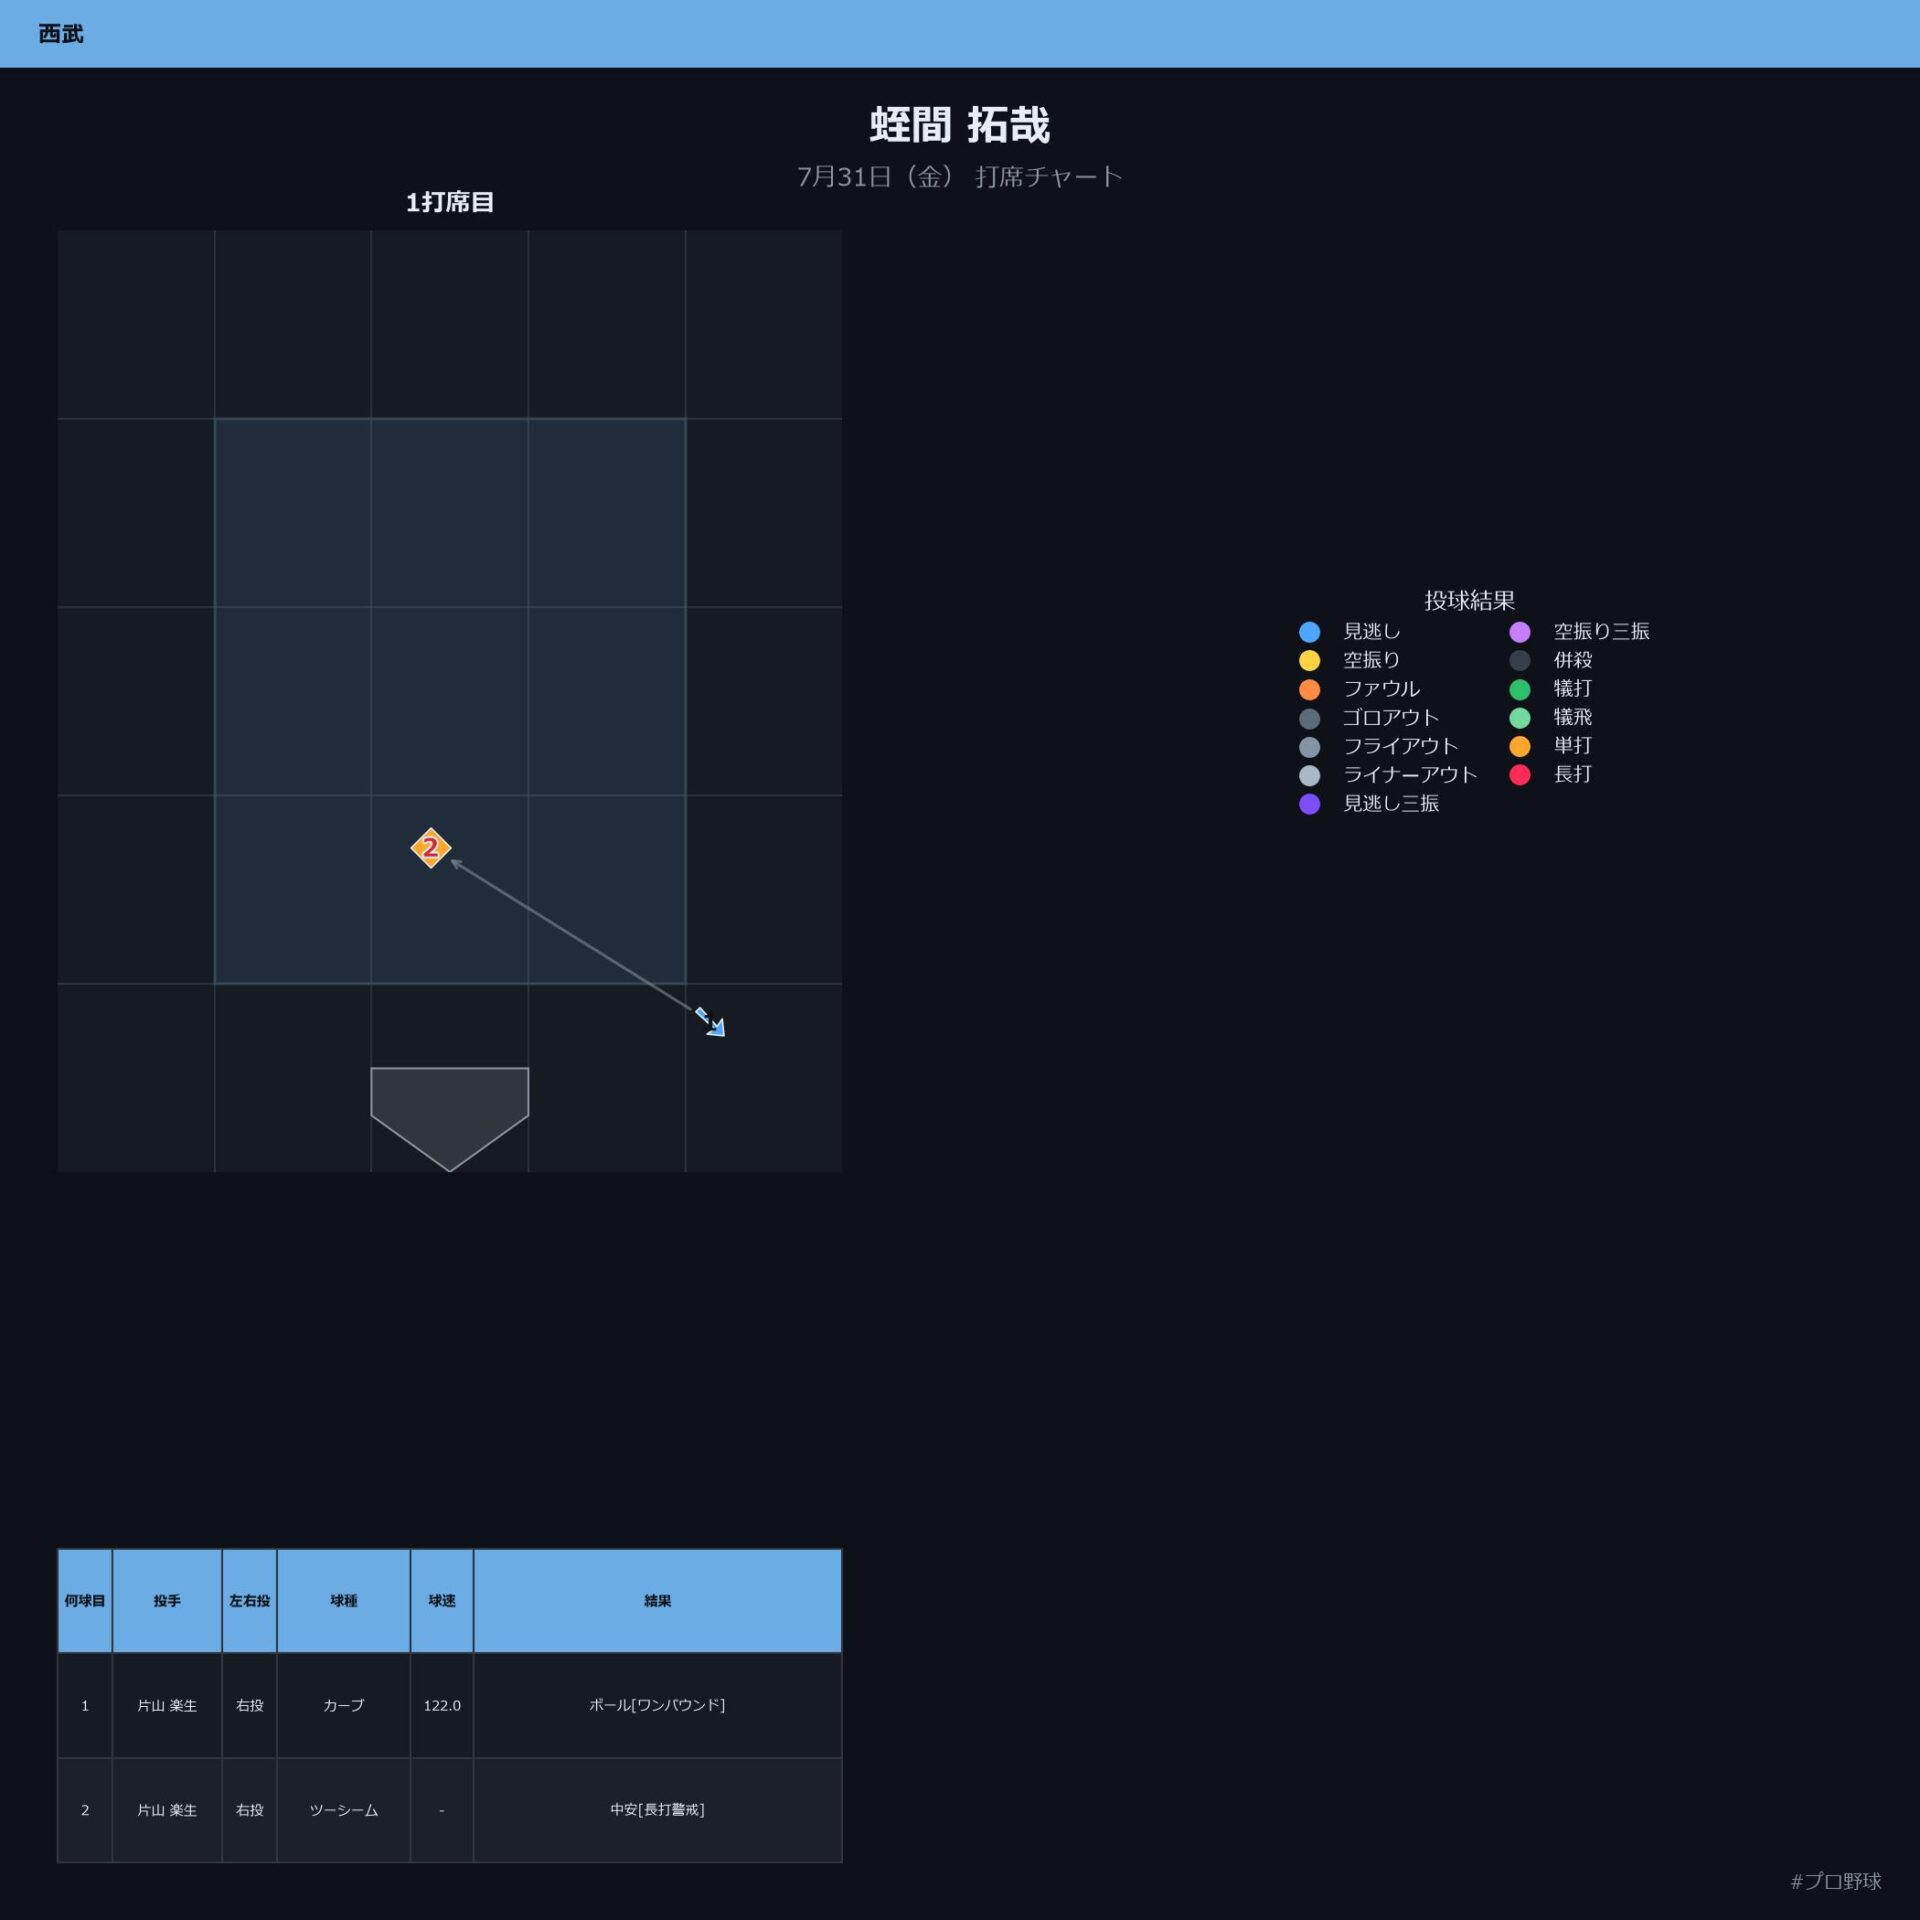The image size is (1920, 1920).
Task: Click the 結果 table column header
Action: coord(657,1601)
